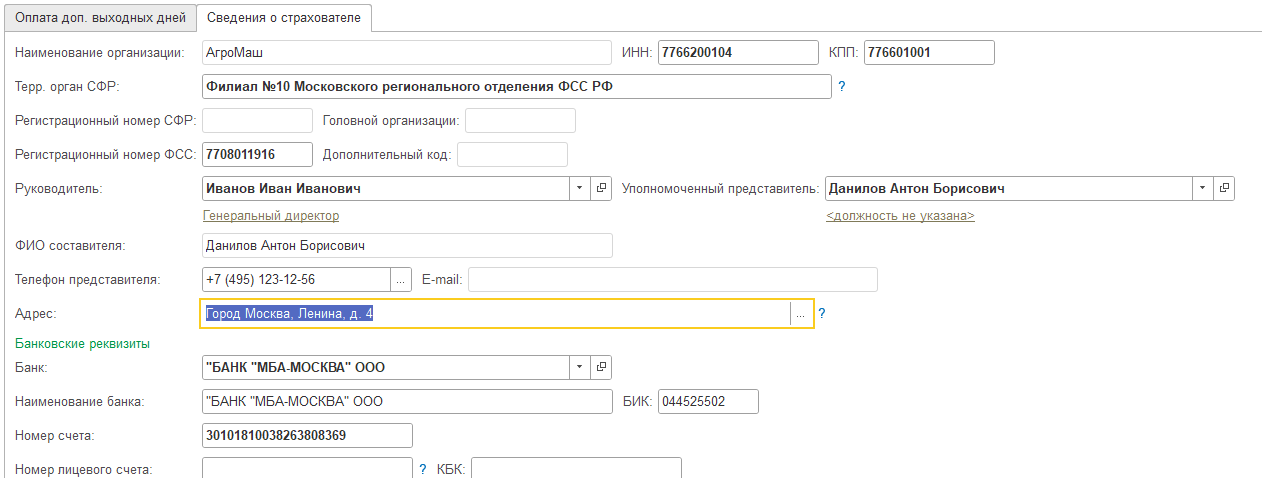
Task: Open the Уполномоченный представитель record icon
Action: 1225,188
